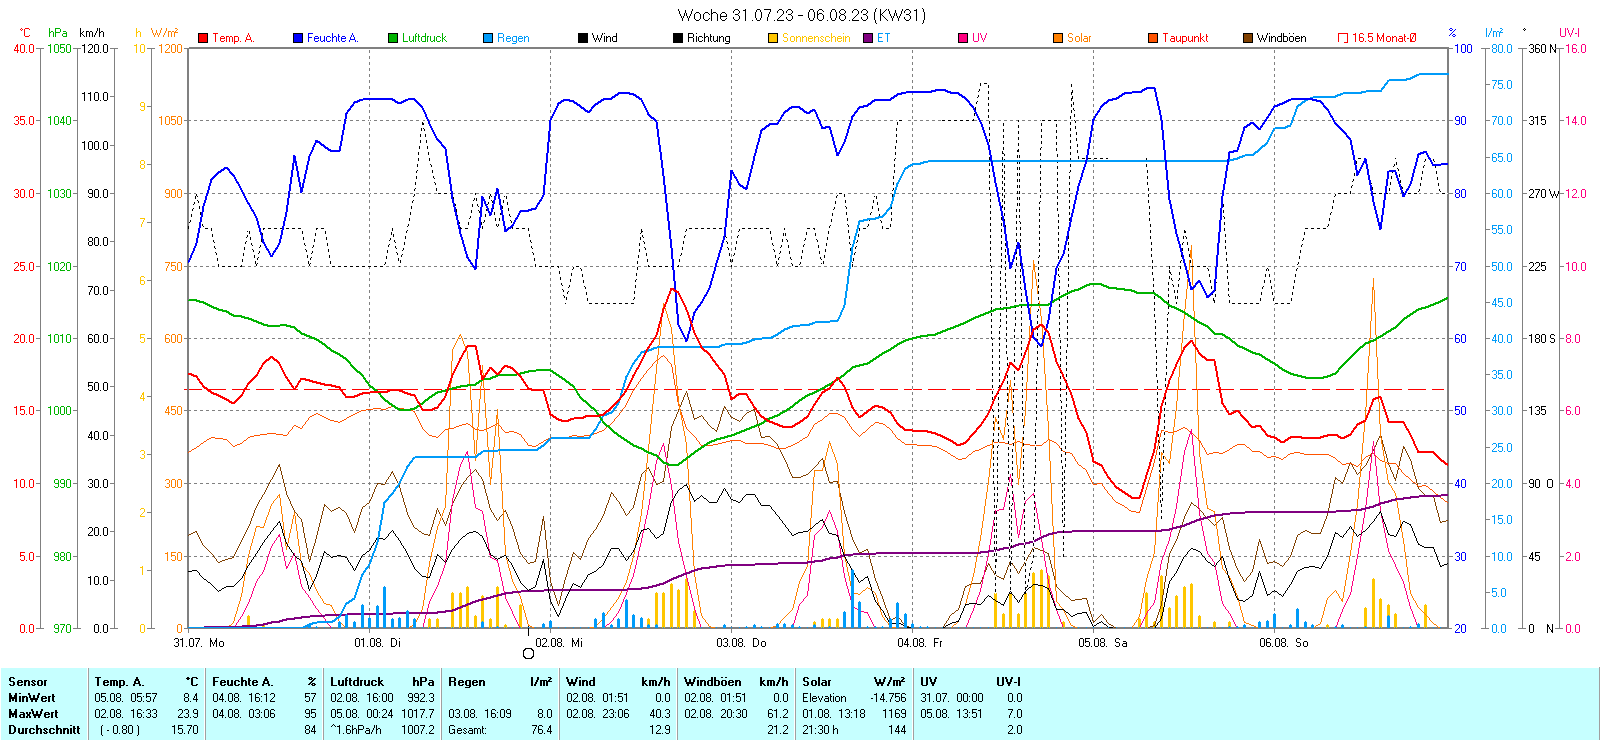Viewport: 1600px width, 740px height.
Task: Select the Regen column header in the table
Action: click(x=467, y=682)
